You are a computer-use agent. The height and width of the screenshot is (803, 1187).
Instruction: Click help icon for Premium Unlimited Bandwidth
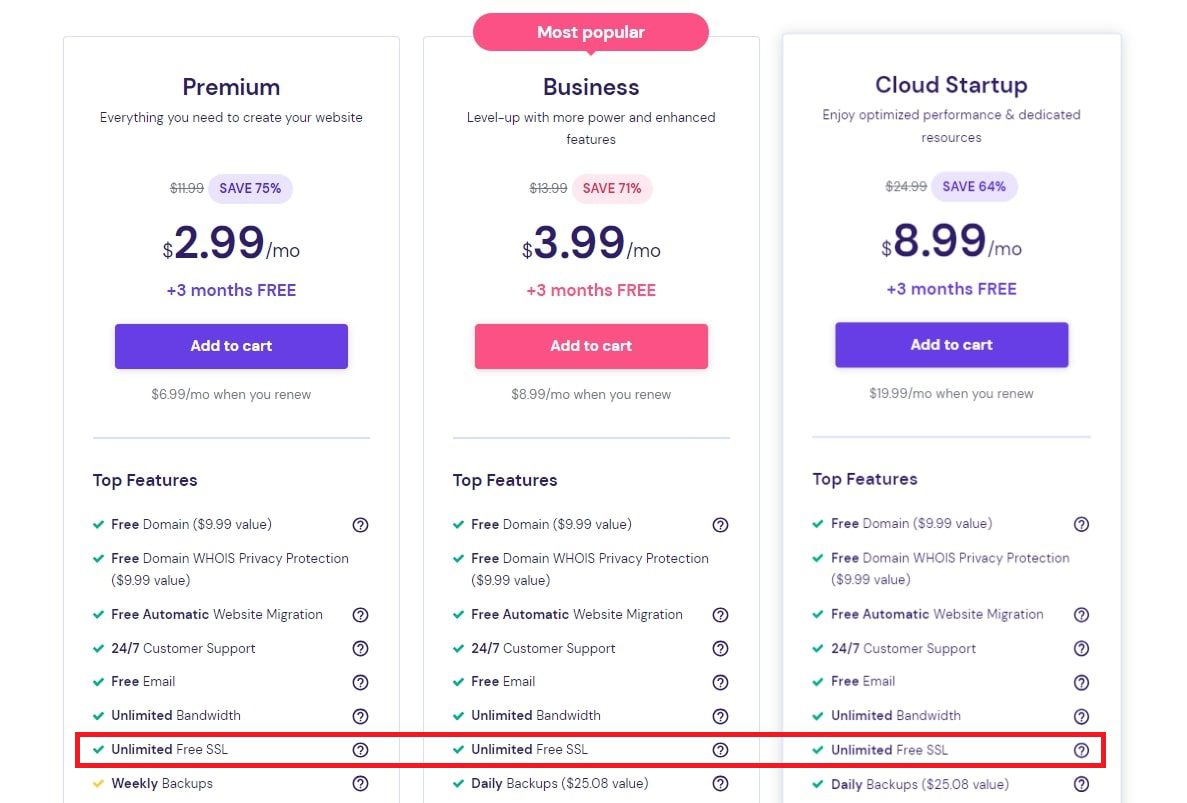(x=360, y=716)
